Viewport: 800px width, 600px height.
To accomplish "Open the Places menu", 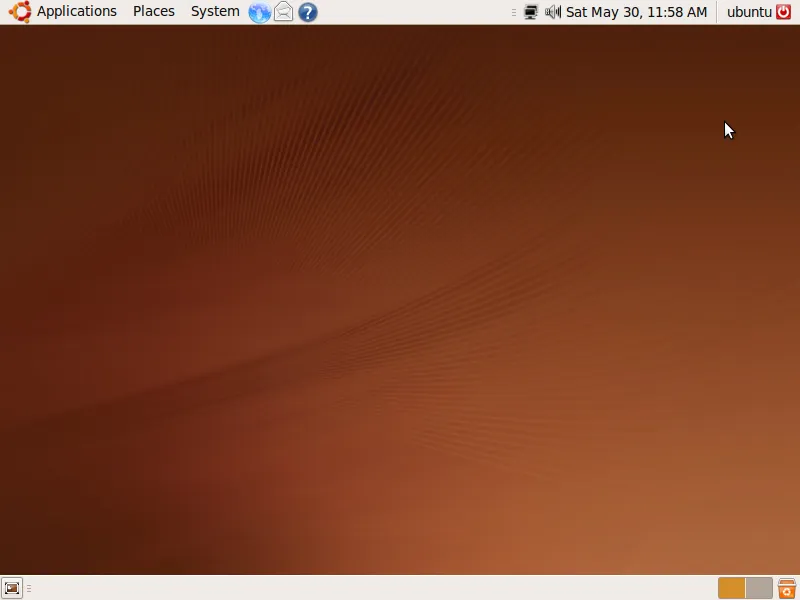I will tap(154, 11).
